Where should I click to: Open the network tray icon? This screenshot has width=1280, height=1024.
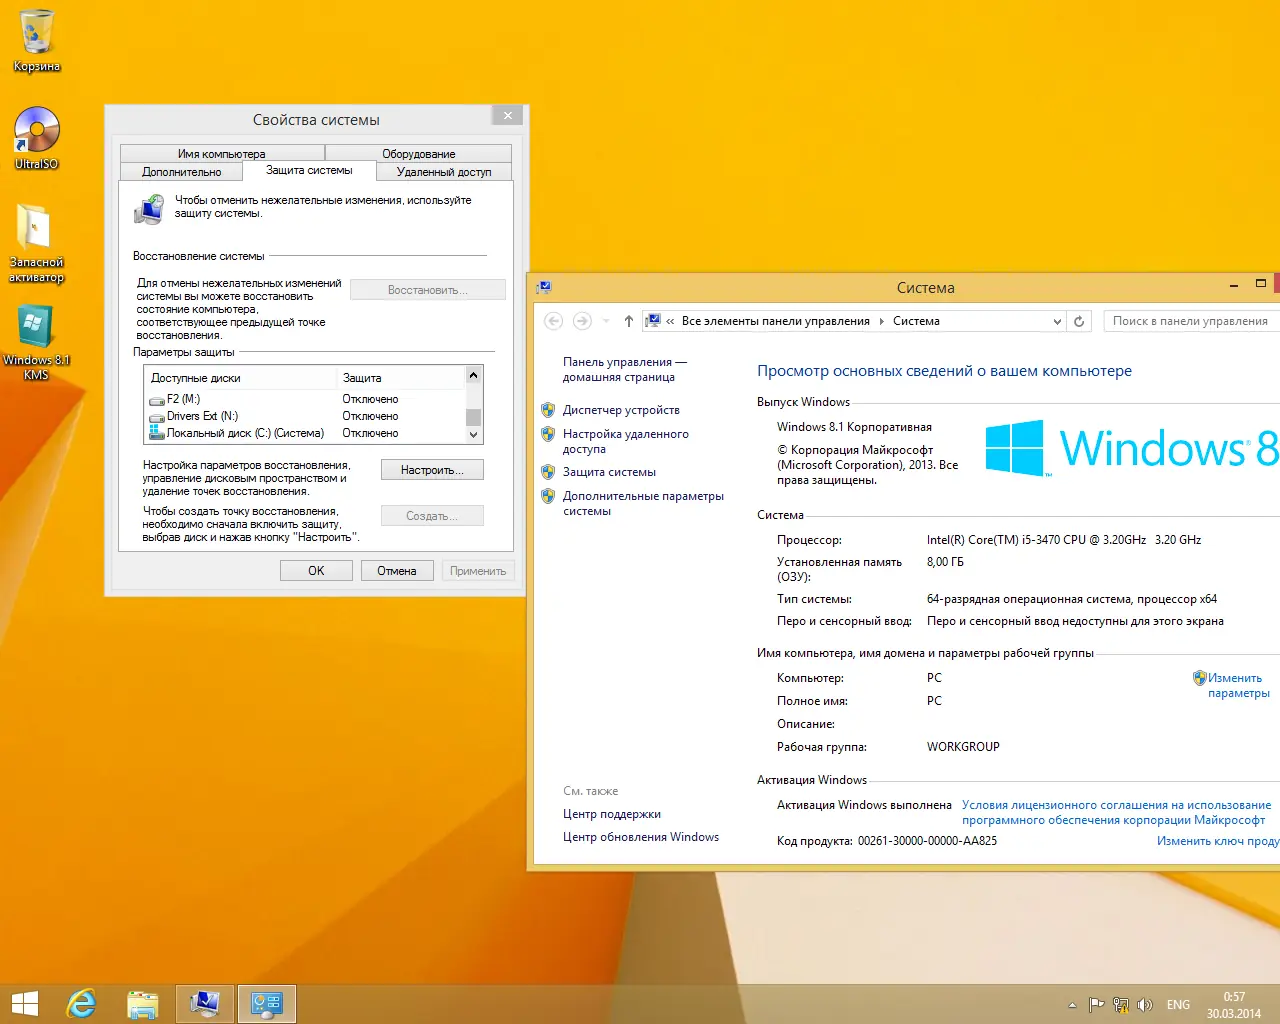tap(1121, 1005)
